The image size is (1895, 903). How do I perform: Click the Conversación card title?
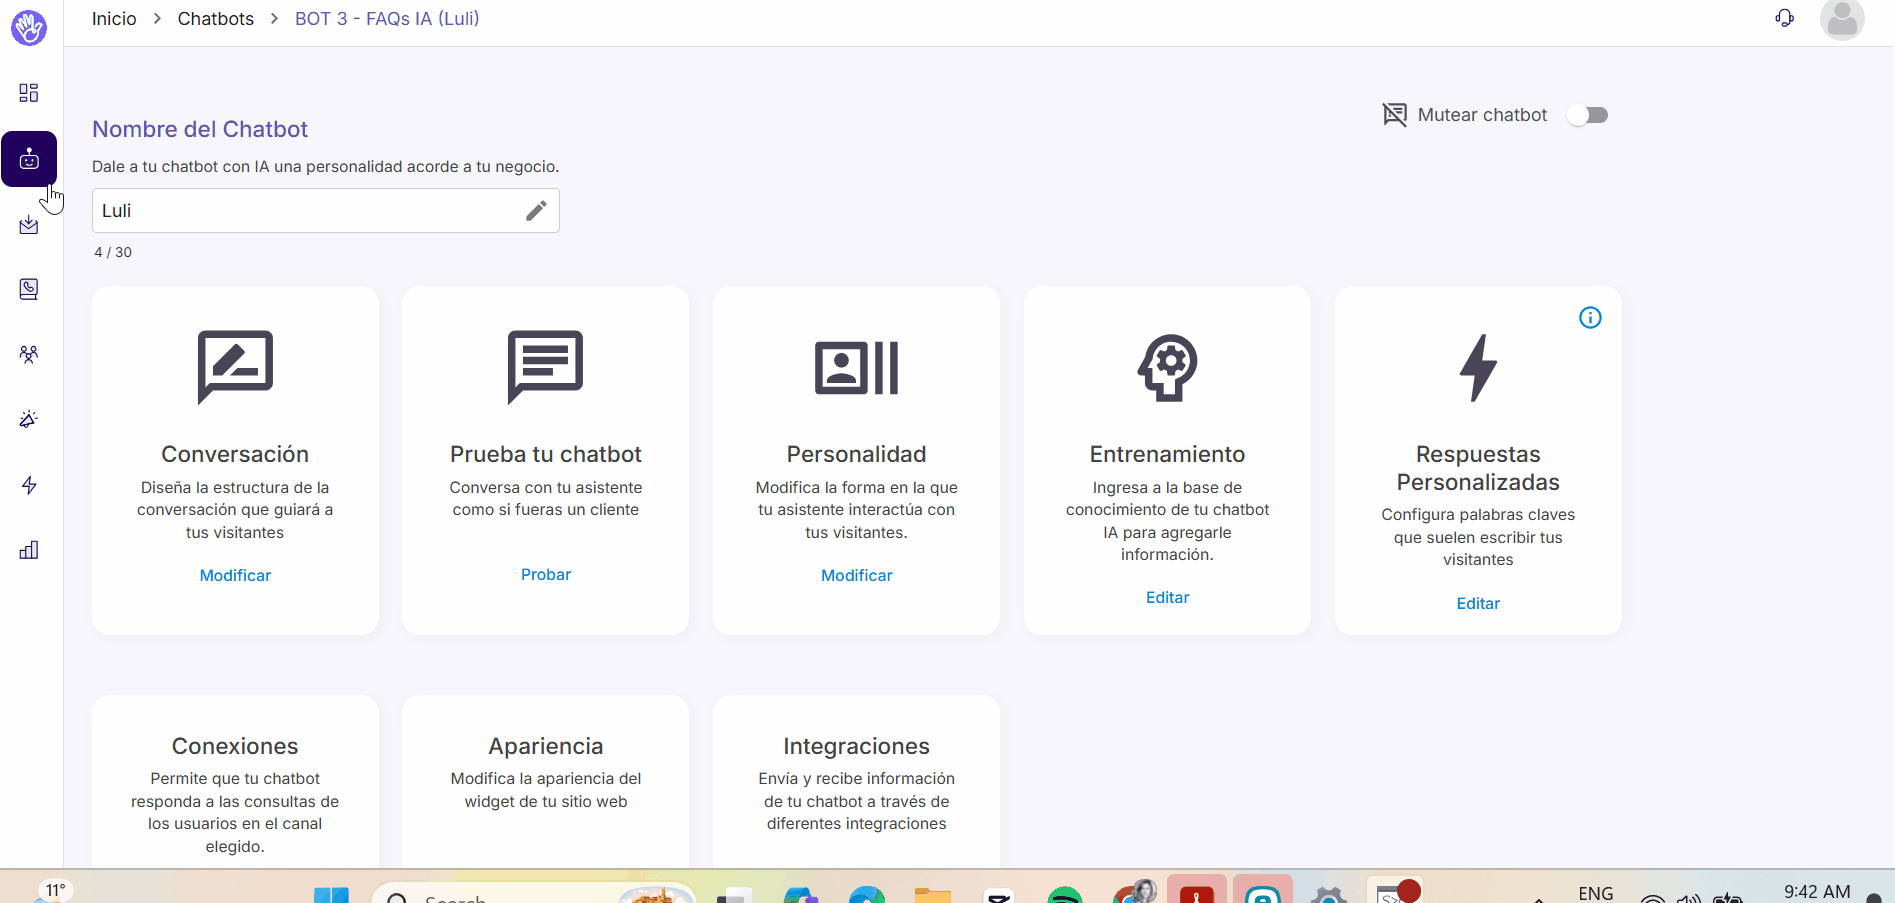235,454
